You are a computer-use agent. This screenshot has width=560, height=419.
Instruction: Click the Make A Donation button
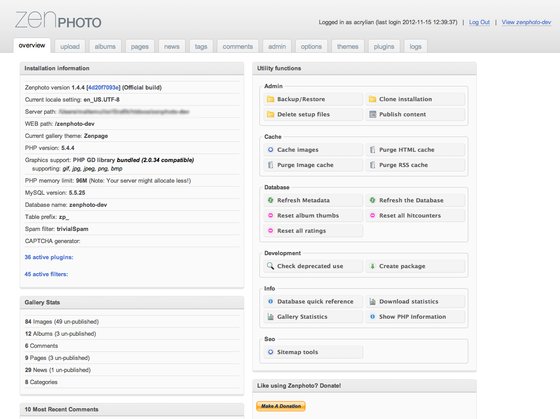(281, 406)
